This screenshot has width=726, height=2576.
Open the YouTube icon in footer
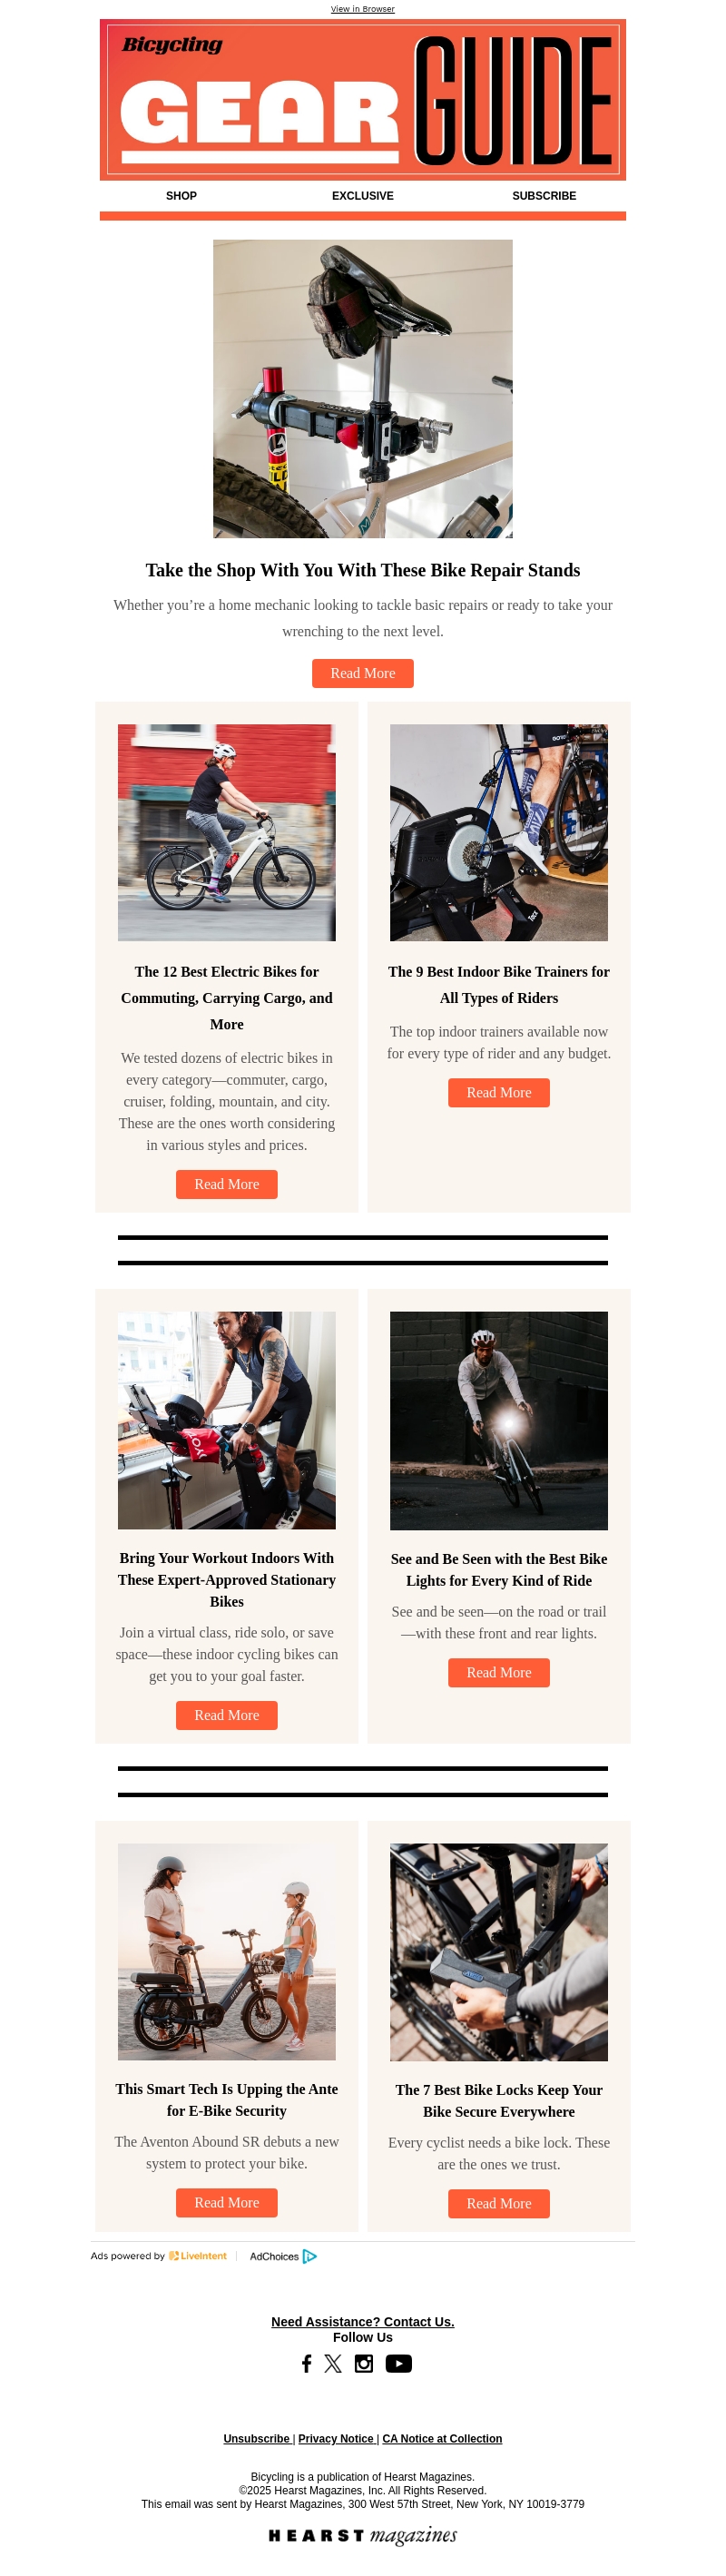[x=399, y=2363]
